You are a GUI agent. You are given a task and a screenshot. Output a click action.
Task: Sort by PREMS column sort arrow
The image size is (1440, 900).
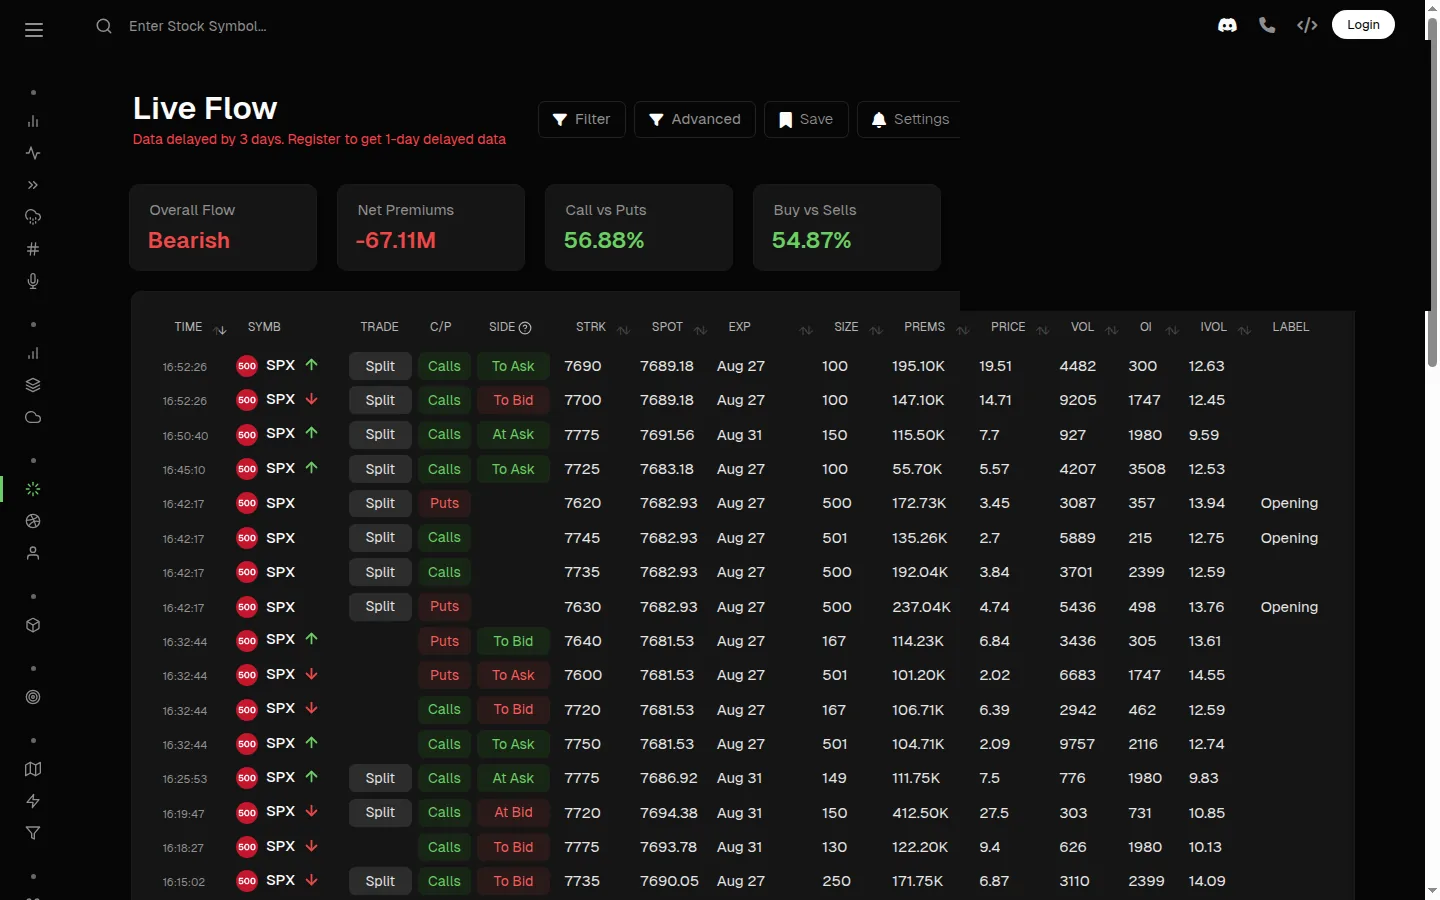click(963, 330)
